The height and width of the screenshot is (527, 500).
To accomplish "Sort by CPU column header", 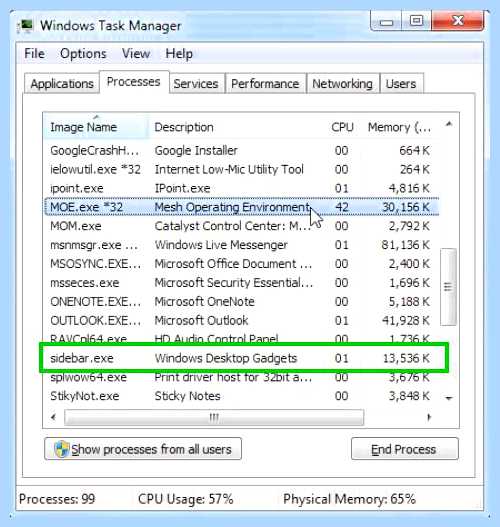I will (x=342, y=127).
